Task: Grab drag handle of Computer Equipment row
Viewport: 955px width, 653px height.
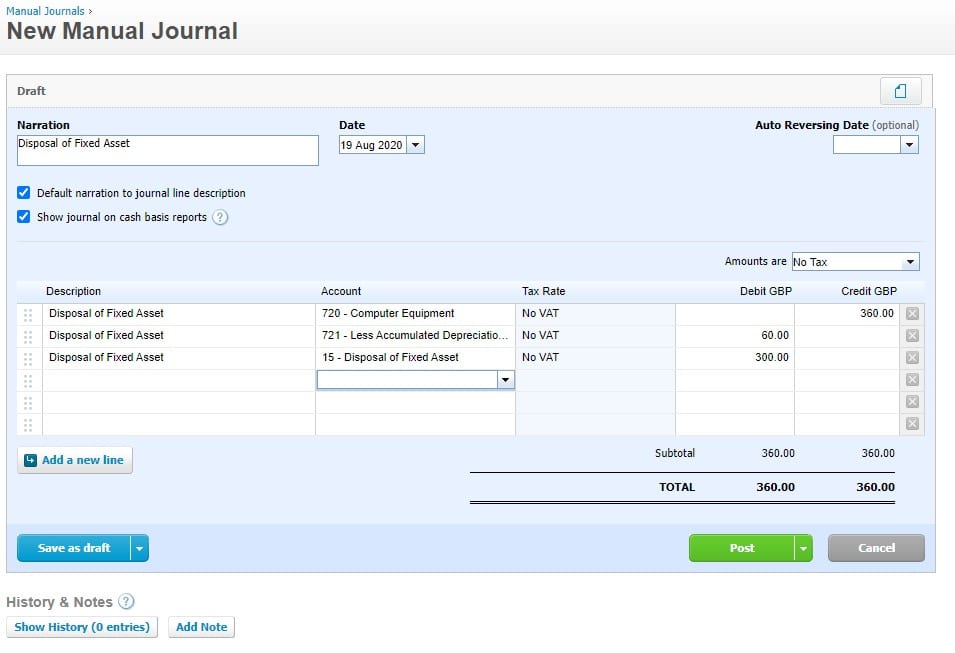Action: pos(28,314)
